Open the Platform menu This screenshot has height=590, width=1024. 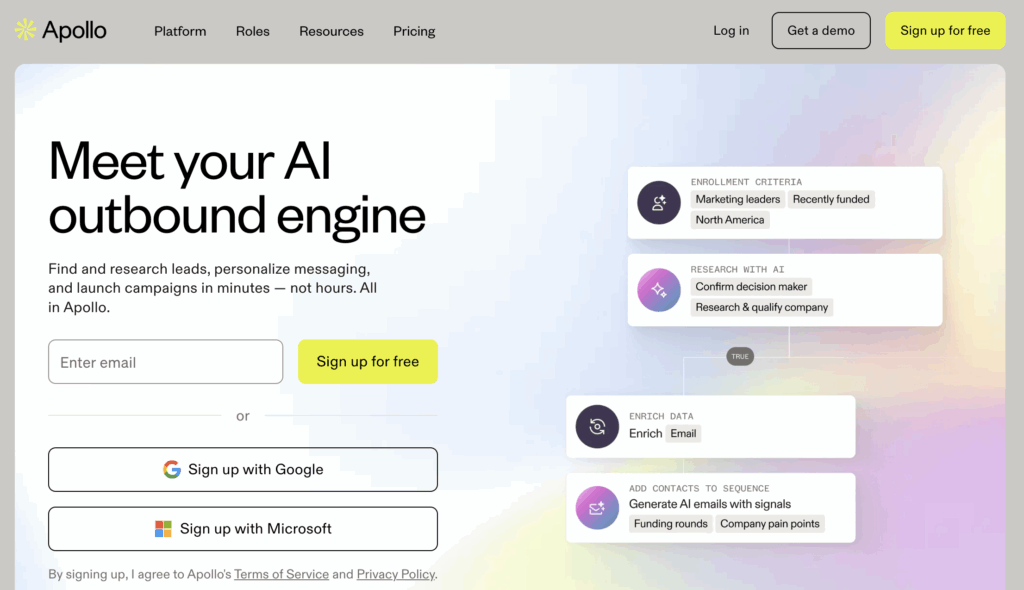(180, 31)
